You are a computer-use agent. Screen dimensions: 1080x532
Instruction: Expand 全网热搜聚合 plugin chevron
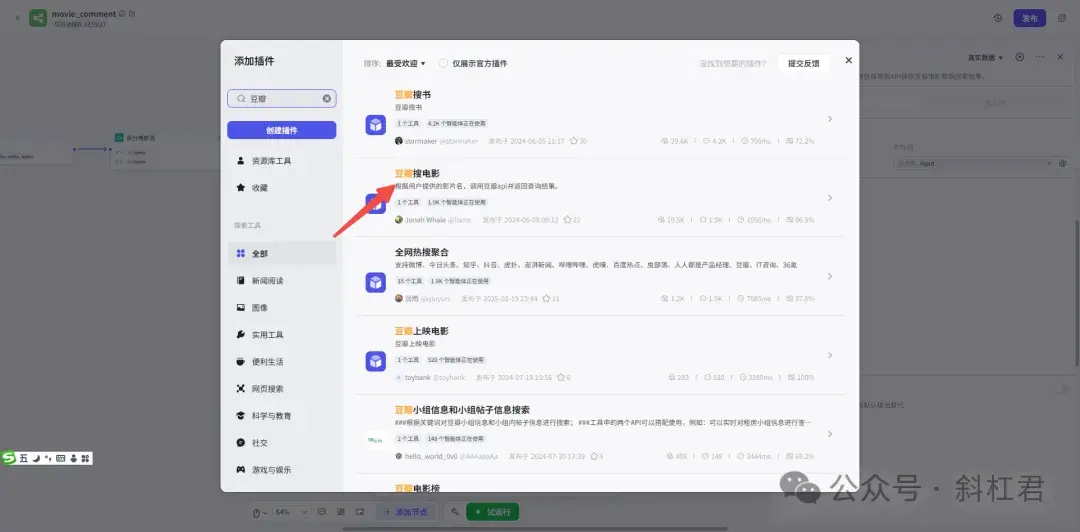(x=830, y=276)
